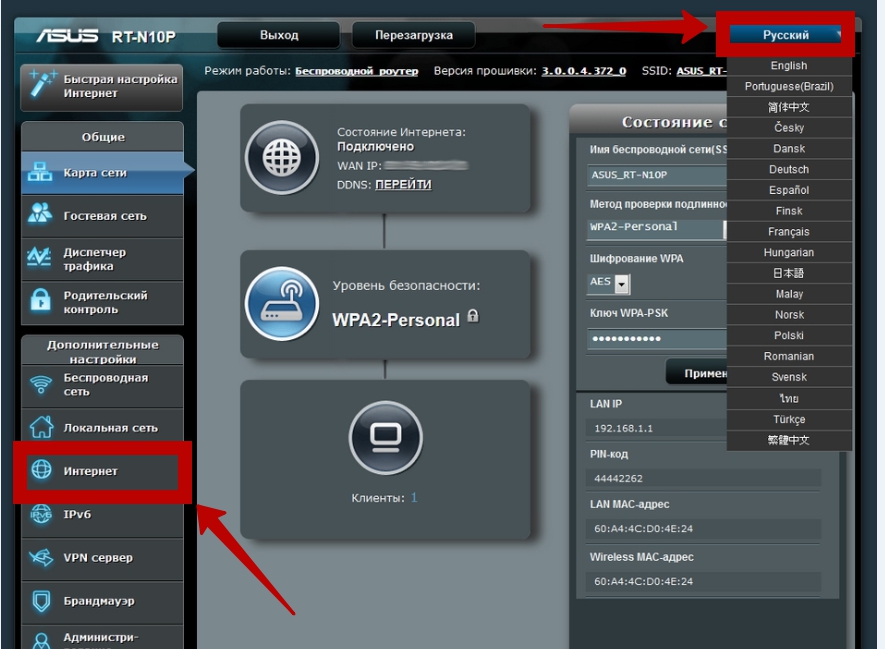
Task: Click the parental control padlock icon
Action: tap(40, 300)
